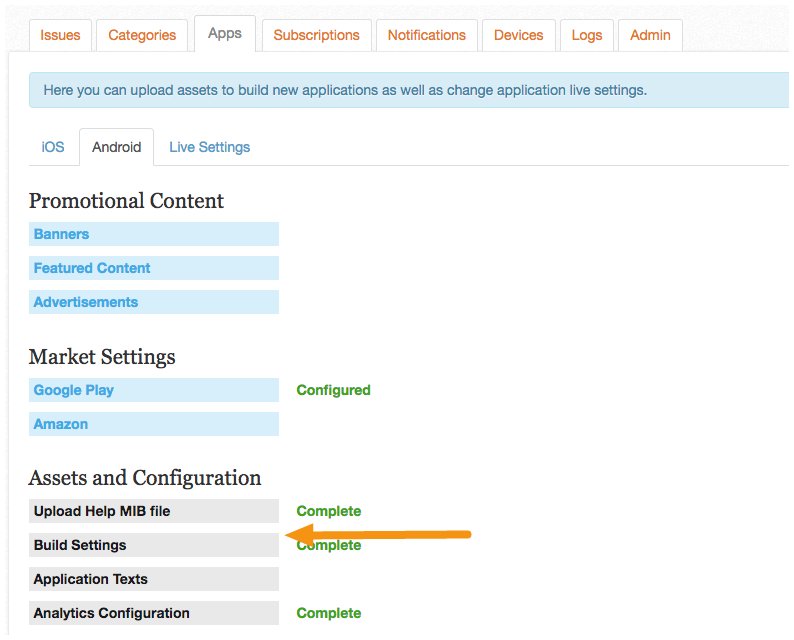Screen dimensions: 794x640
Task: Open the Notifications tab
Action: [x=426, y=35]
